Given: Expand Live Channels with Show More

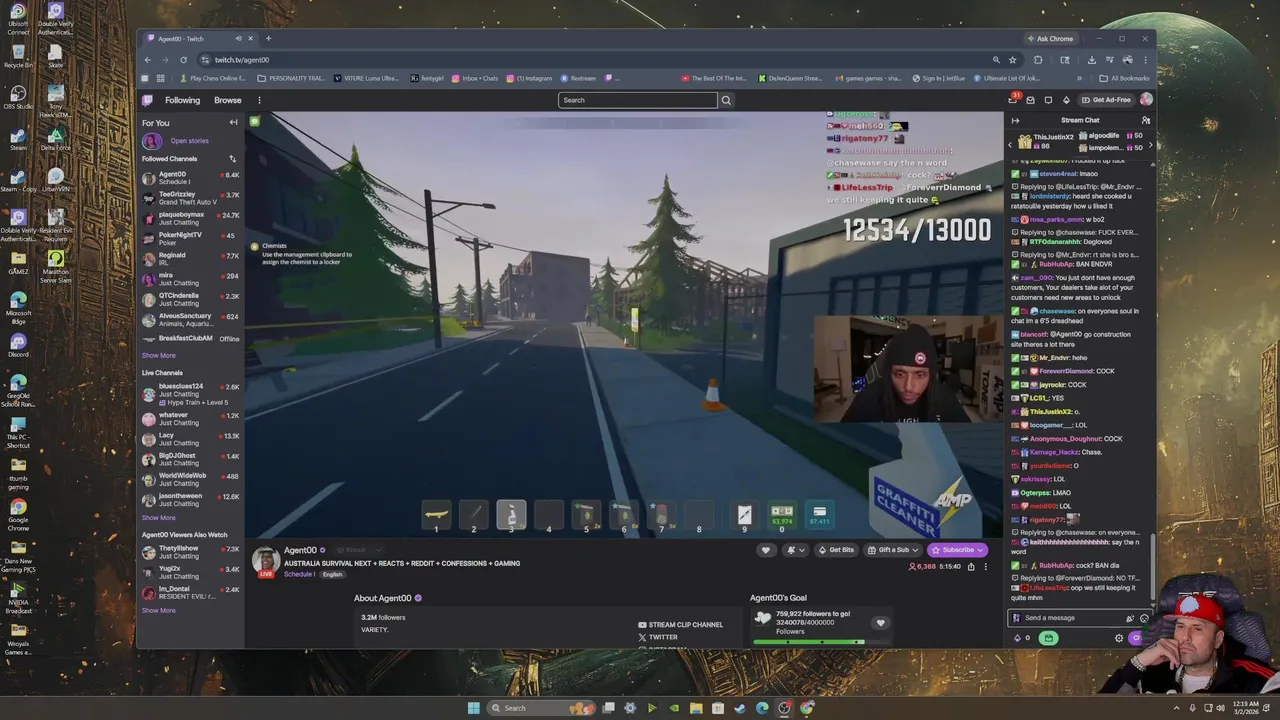Looking at the screenshot, I should click(158, 518).
